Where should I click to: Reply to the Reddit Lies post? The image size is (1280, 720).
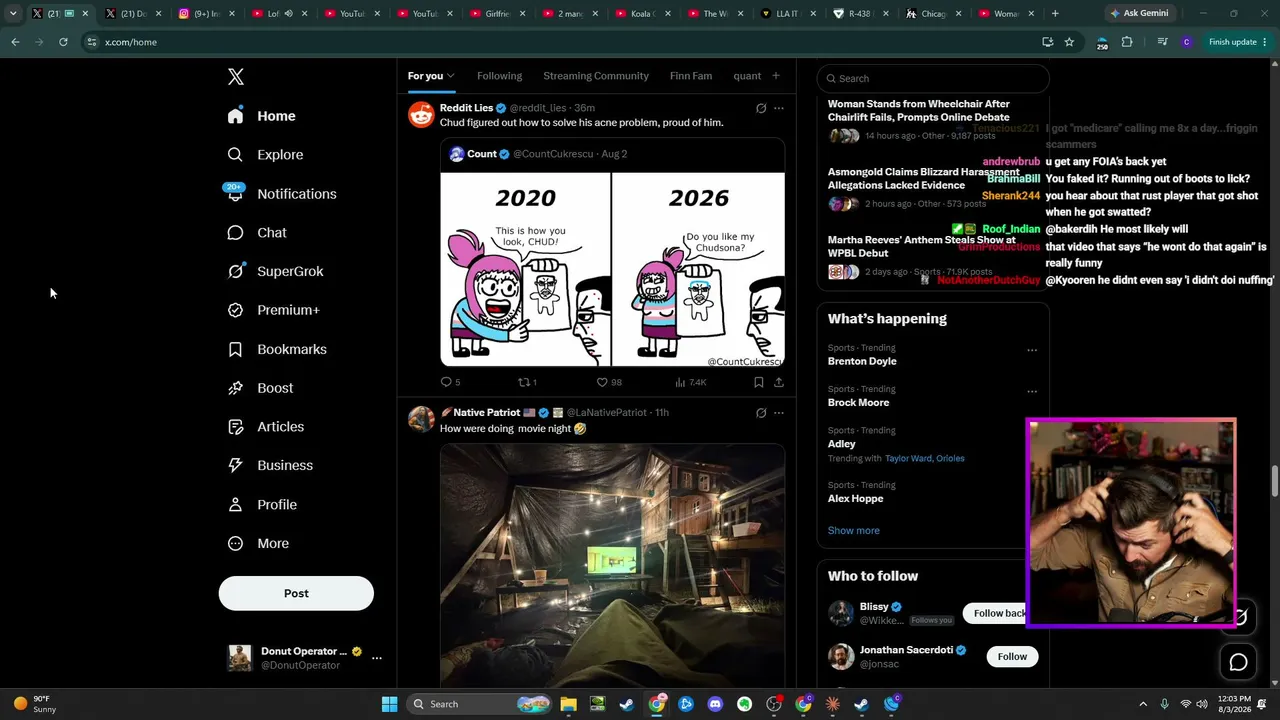(450, 382)
